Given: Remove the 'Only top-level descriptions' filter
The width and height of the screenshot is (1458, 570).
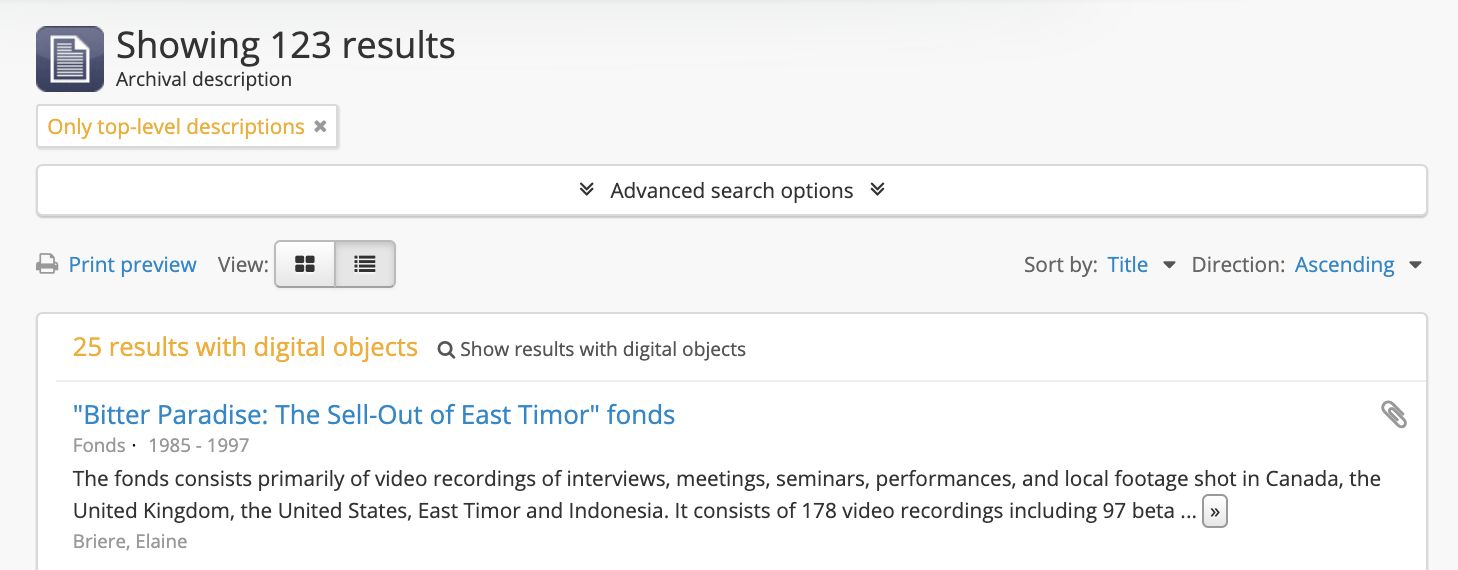Looking at the screenshot, I should (320, 127).
